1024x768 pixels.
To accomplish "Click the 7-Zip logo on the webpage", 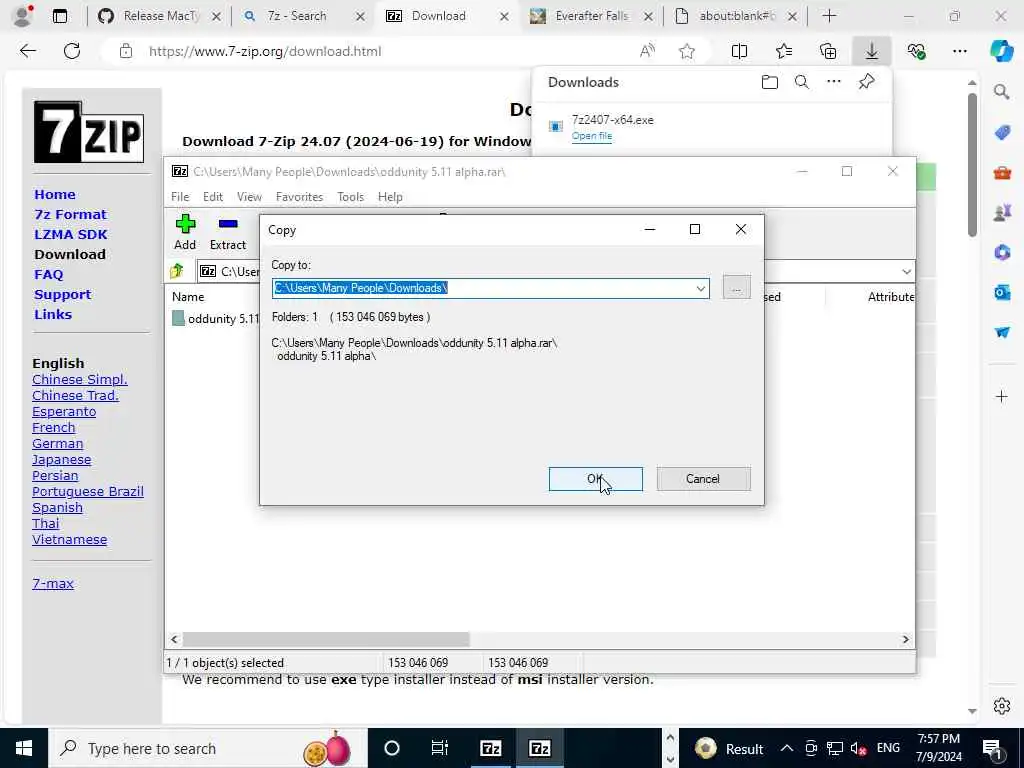I will [x=89, y=132].
